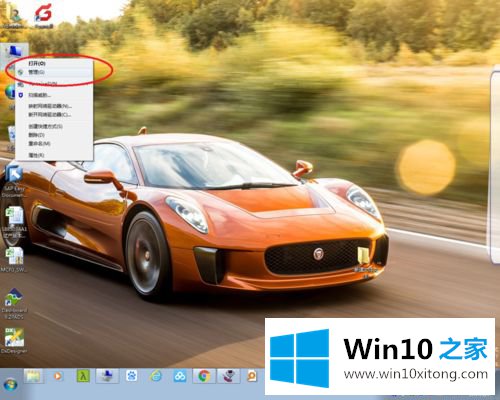Select the Foxmail desktop icon
This screenshot has width=500, height=400.
pos(44,15)
